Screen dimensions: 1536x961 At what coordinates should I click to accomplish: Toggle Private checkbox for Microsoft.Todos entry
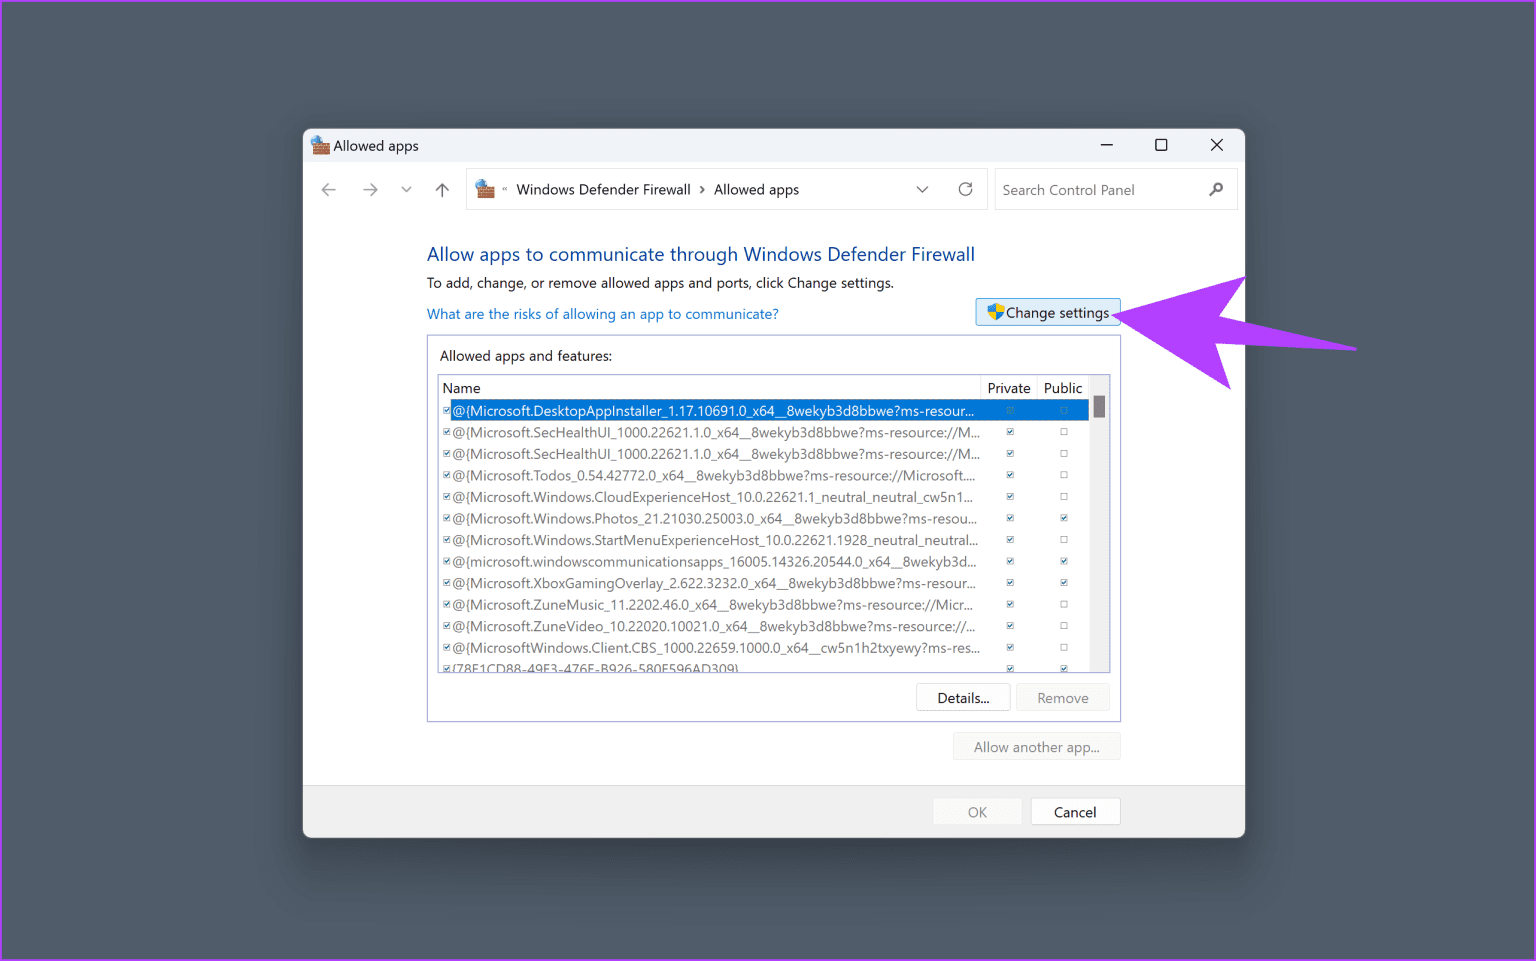1010,475
